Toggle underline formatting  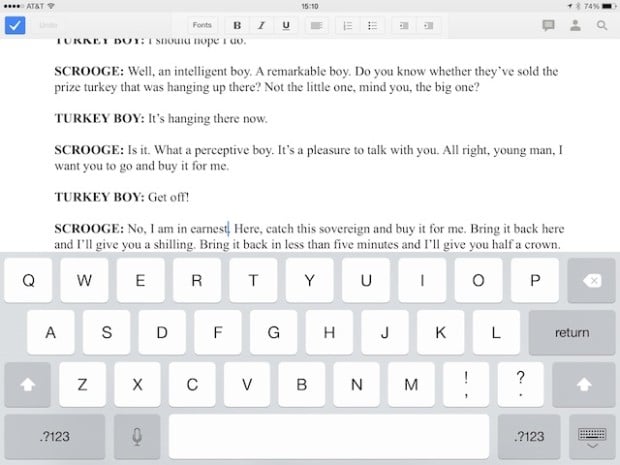[x=286, y=25]
